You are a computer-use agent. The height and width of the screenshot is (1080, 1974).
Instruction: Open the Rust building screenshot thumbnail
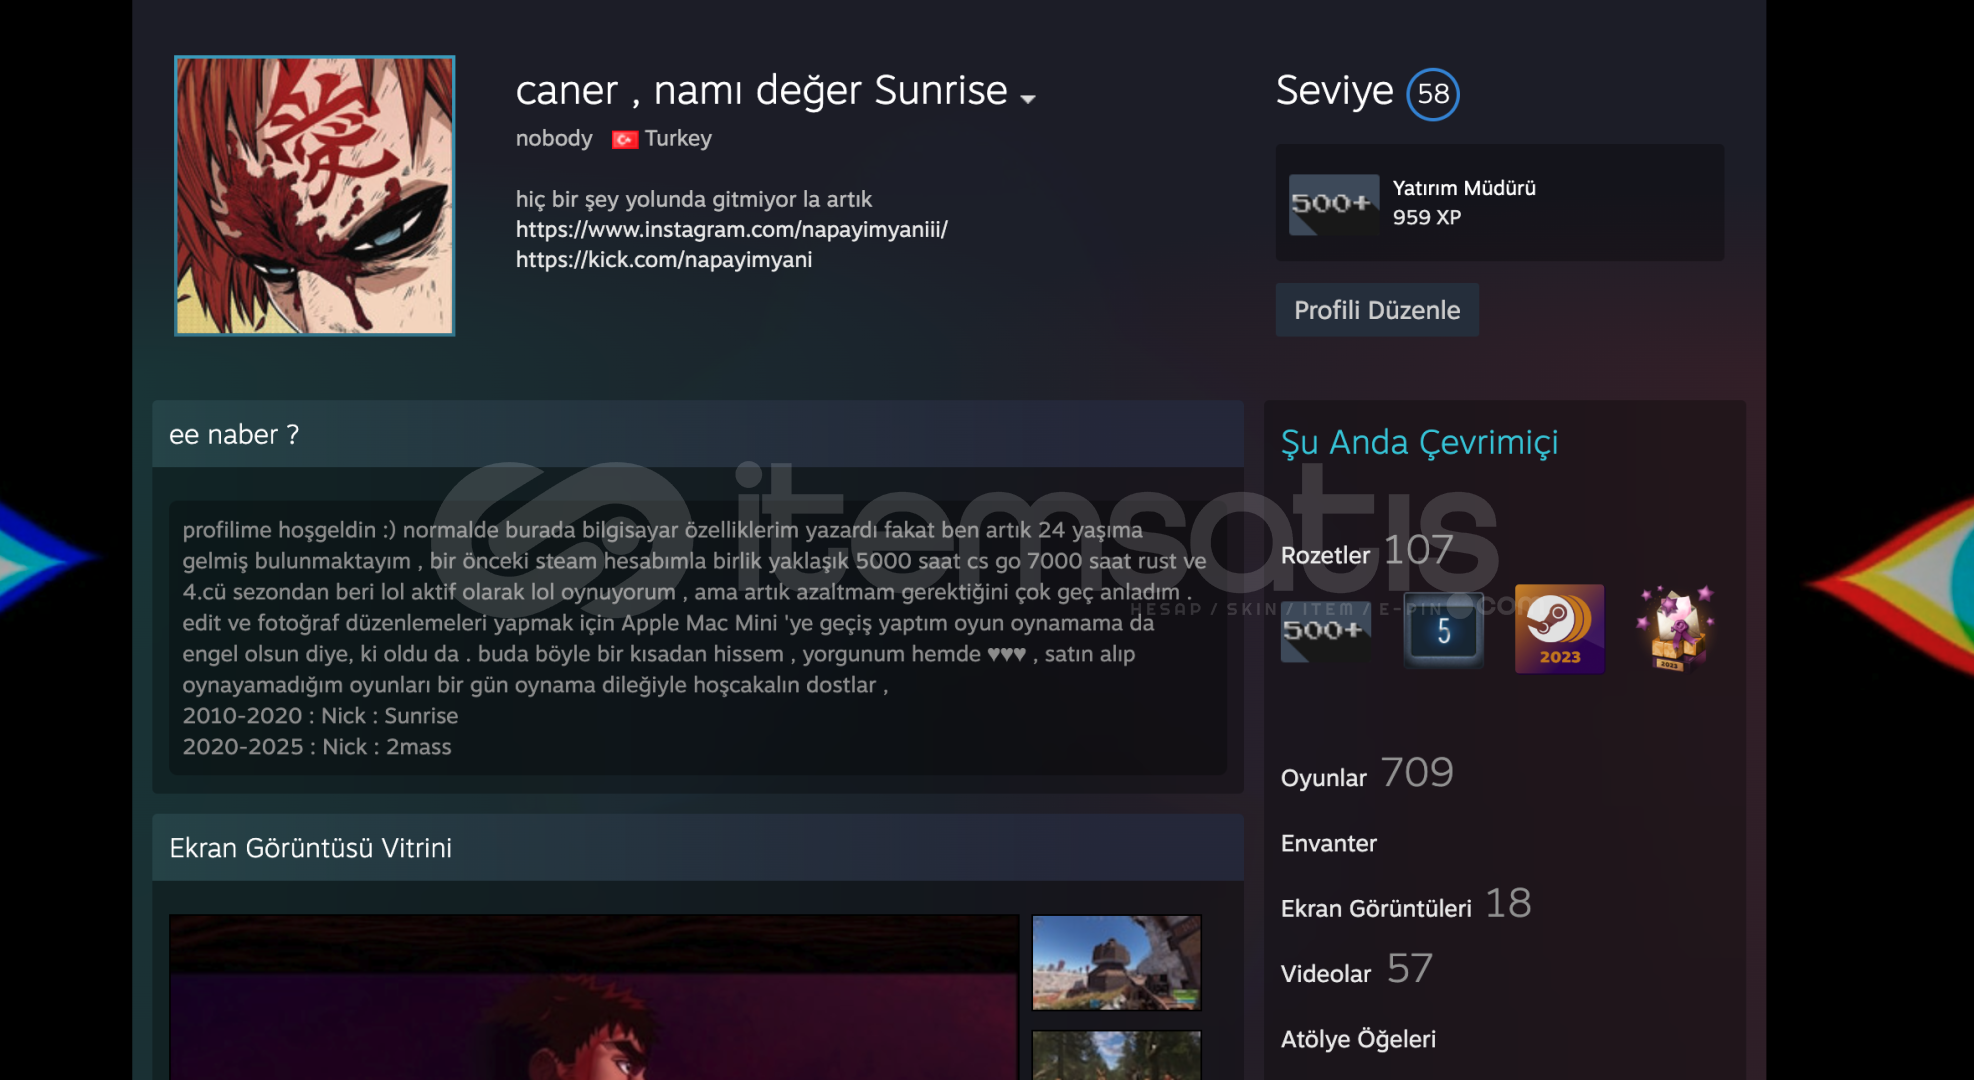1116,962
